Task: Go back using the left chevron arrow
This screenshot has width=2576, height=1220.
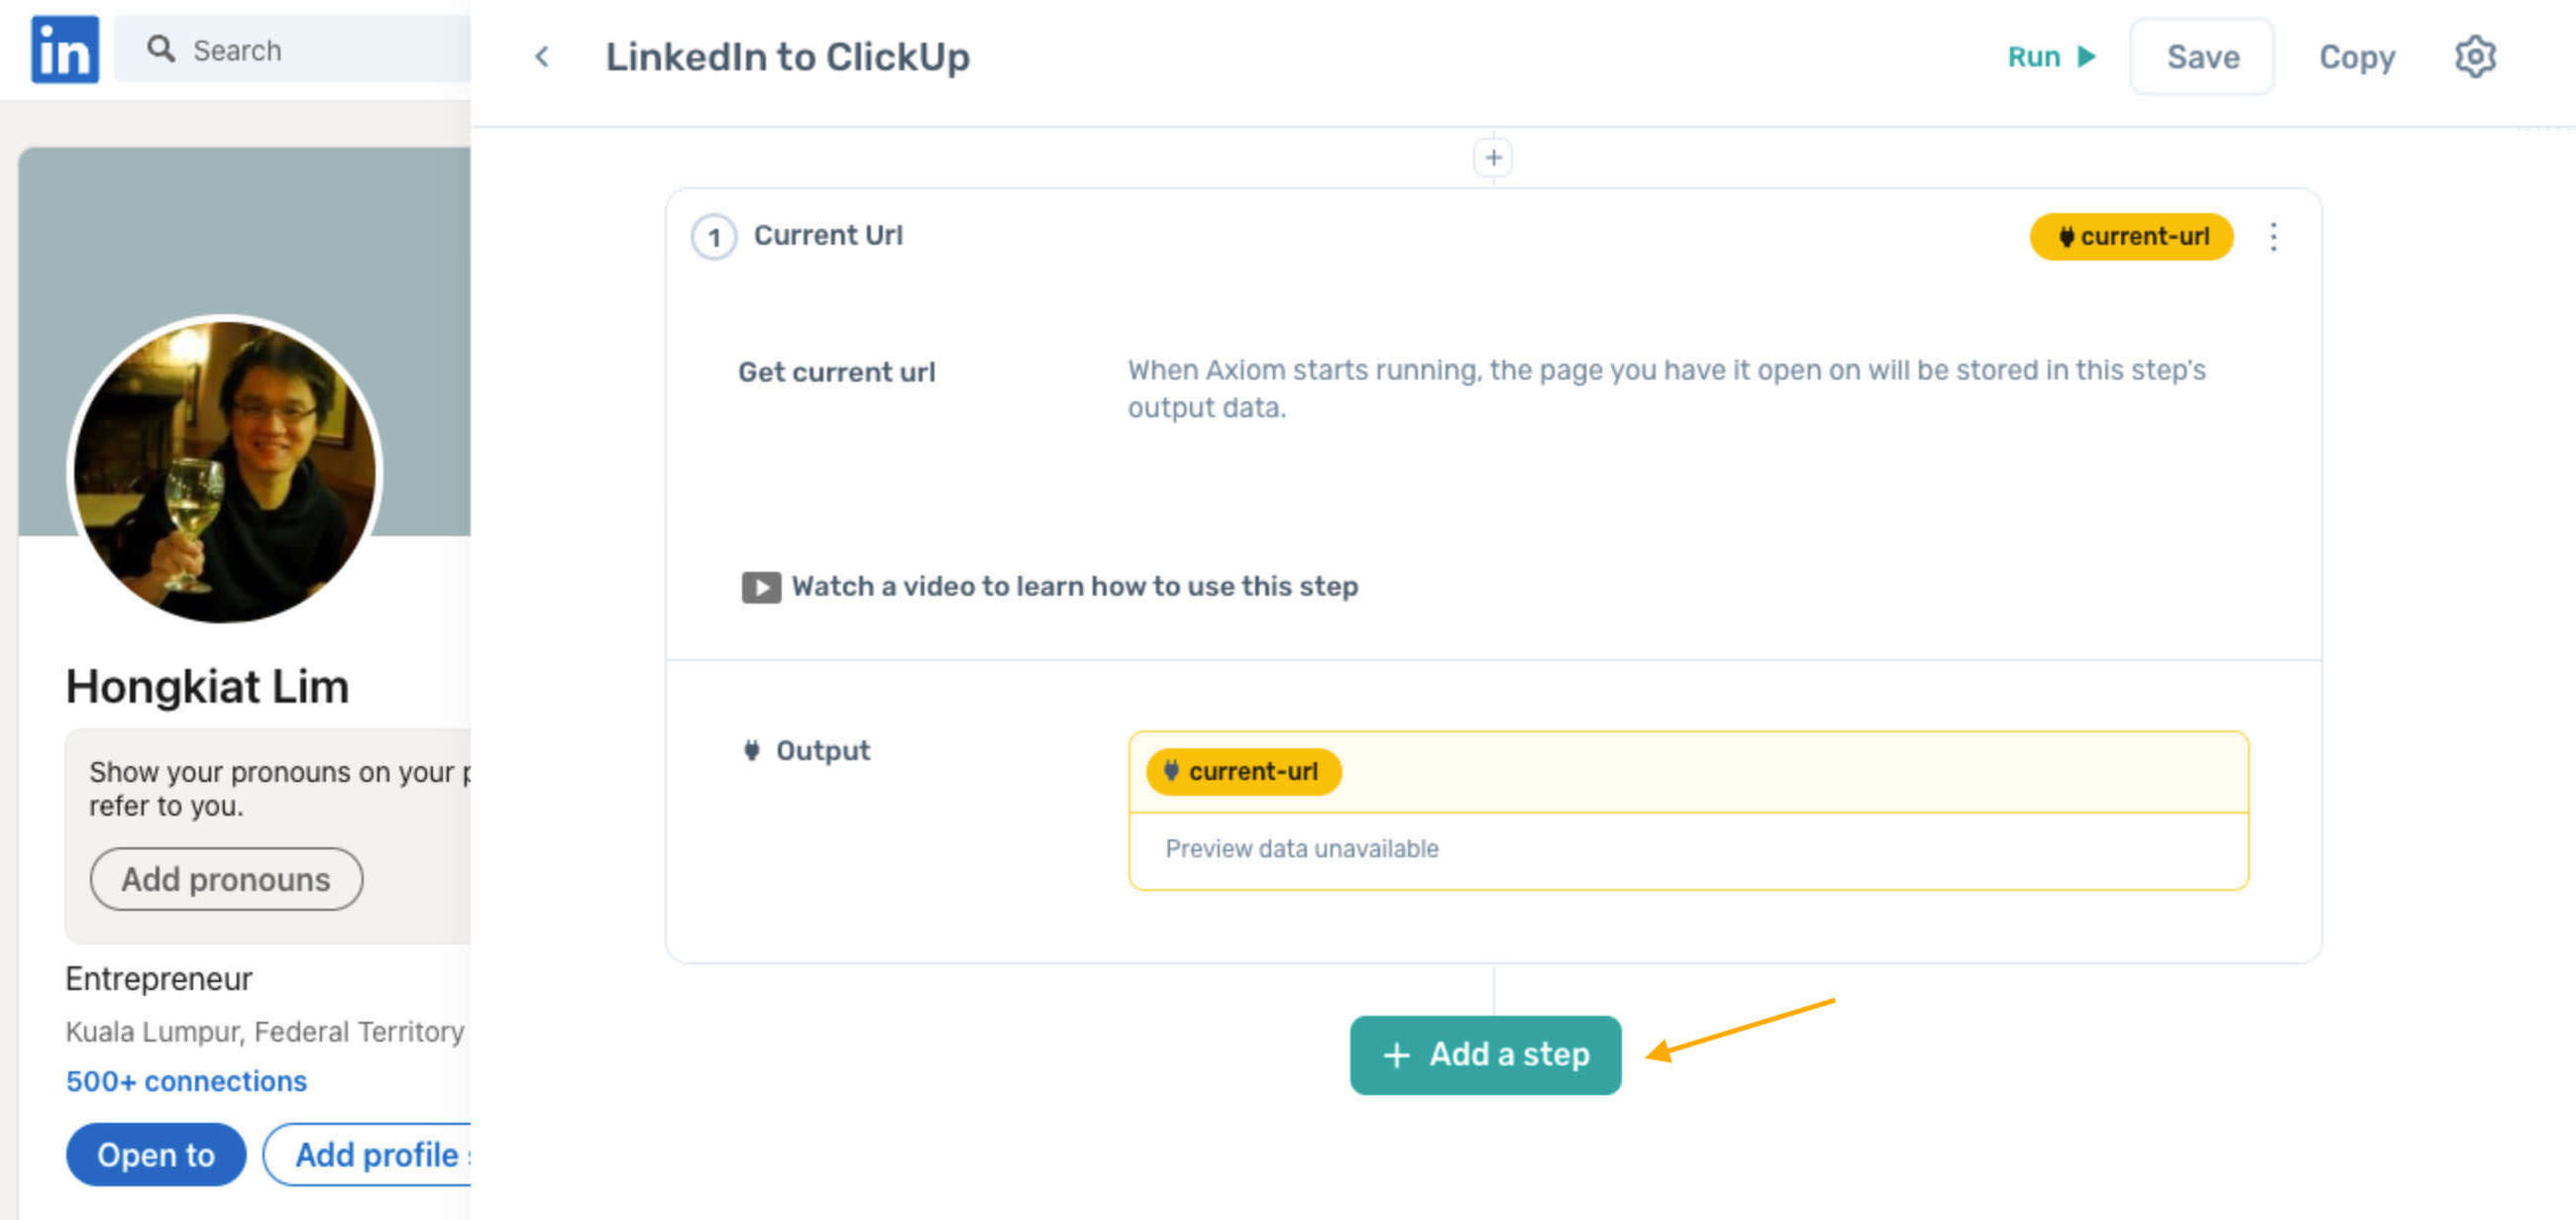Action: click(542, 57)
